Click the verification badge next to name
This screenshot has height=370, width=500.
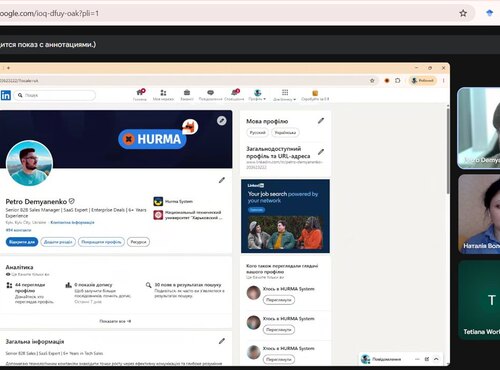coord(72,201)
